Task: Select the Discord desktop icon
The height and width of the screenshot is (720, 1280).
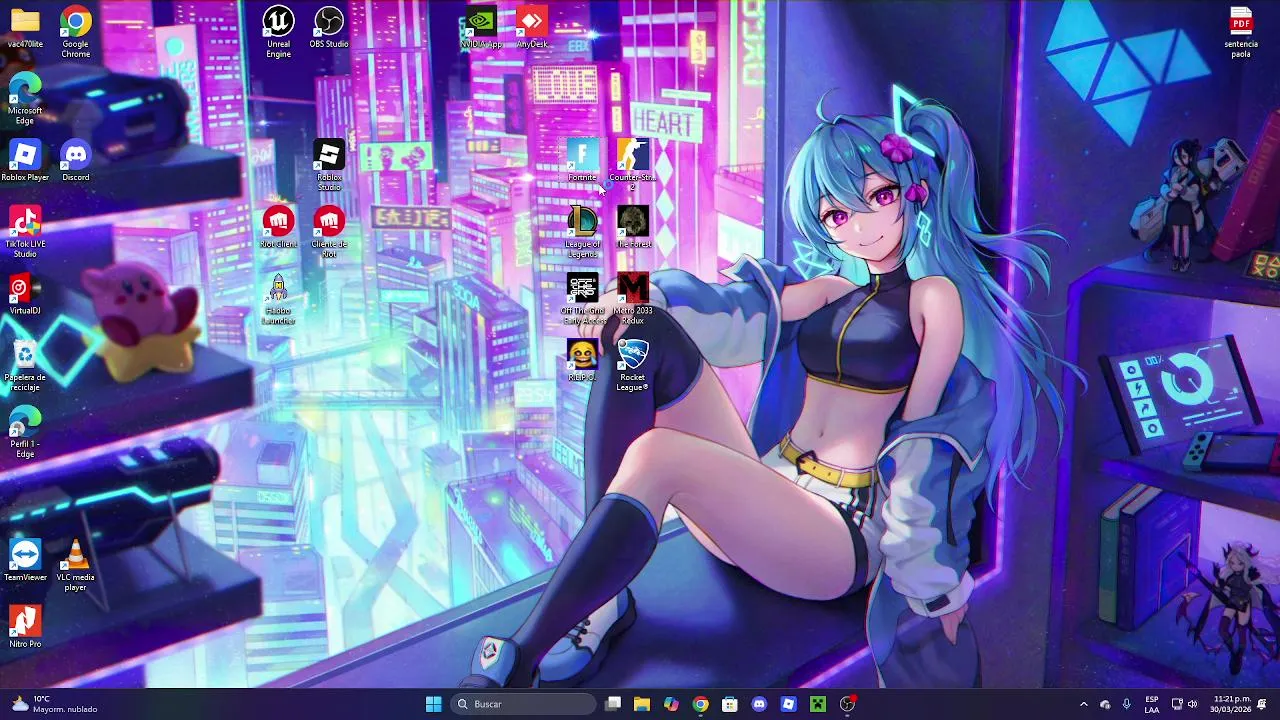Action: click(x=76, y=161)
